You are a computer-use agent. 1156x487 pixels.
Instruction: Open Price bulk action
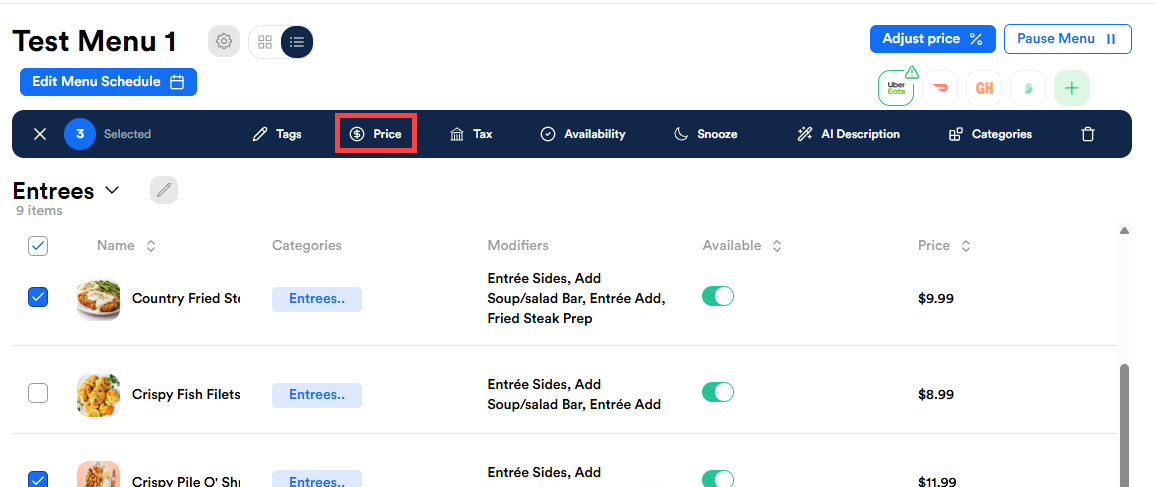[375, 134]
